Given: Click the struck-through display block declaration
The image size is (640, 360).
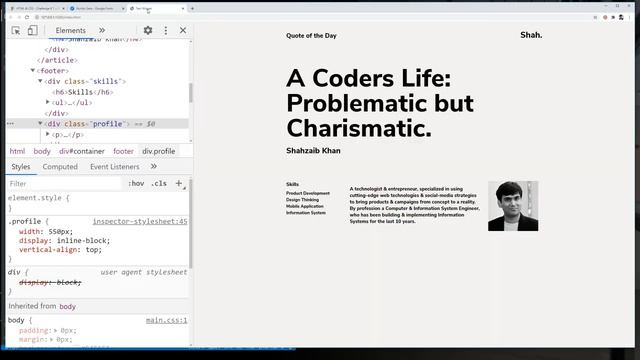Looking at the screenshot, I should tap(50, 282).
